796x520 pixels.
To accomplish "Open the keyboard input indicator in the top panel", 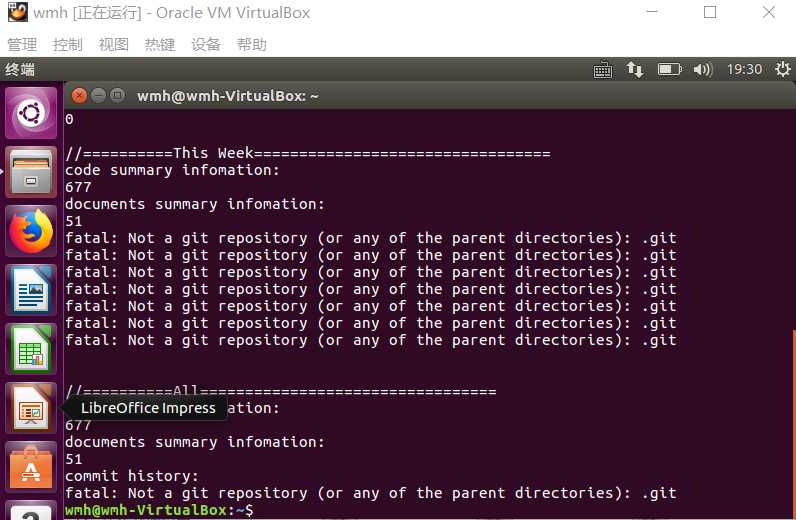I will [x=603, y=70].
